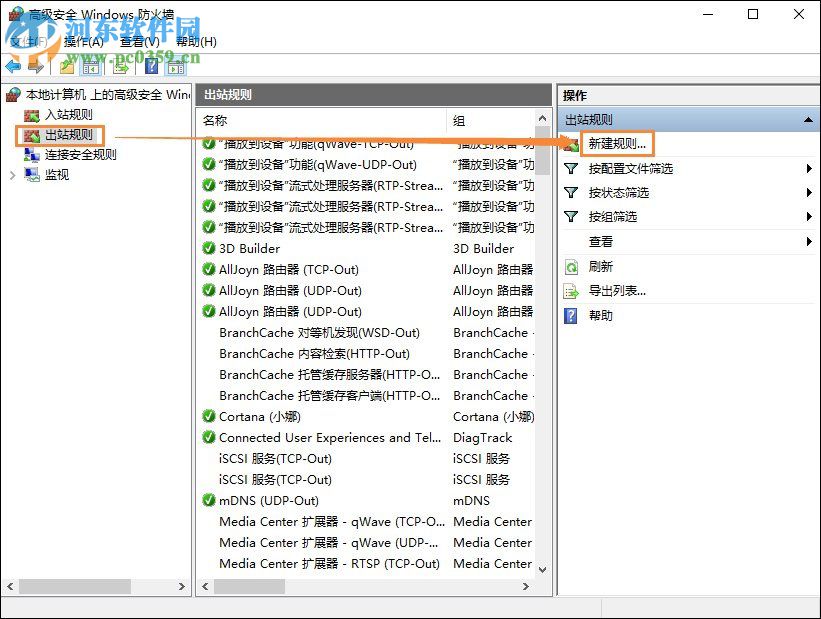The width and height of the screenshot is (821, 619).
Task: Click the 刷新 refresh icon in action pane
Action: pos(571,267)
